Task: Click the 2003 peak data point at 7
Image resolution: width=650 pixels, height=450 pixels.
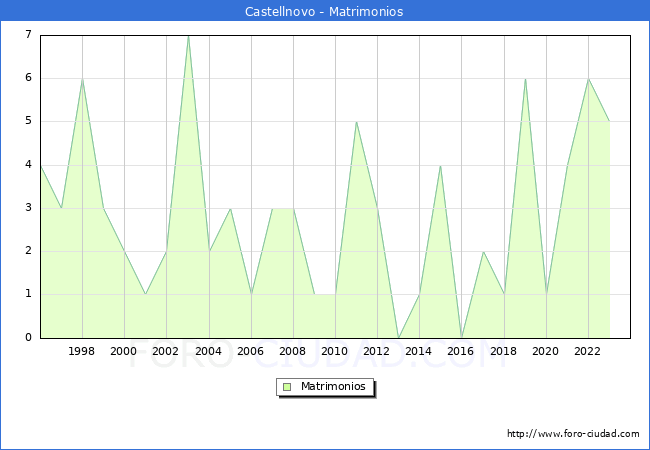Action: (188, 36)
